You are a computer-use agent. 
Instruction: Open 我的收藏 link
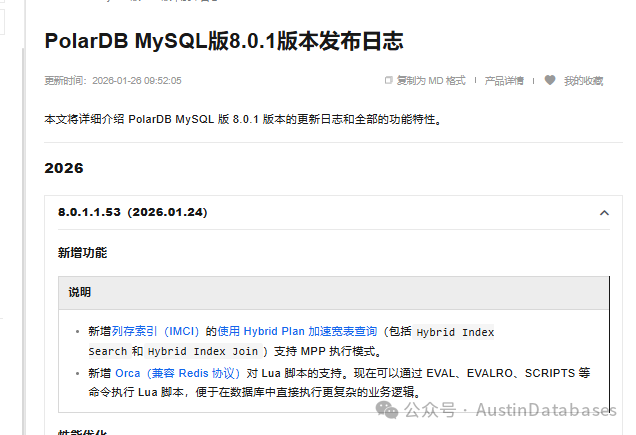coord(583,81)
